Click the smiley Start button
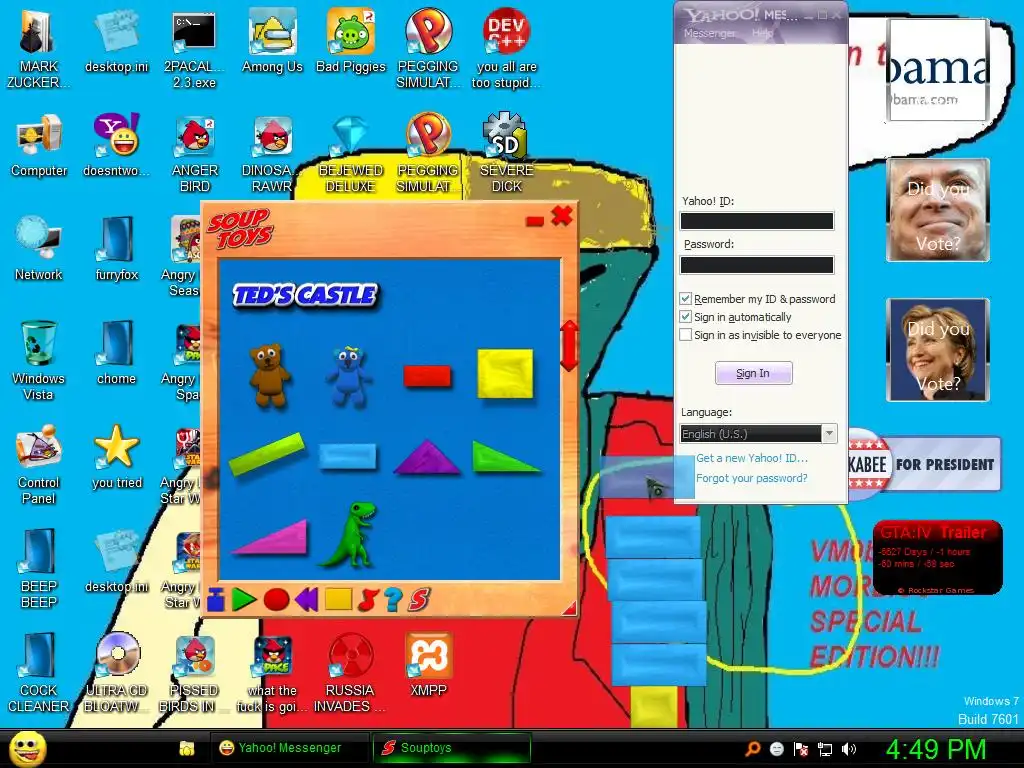Viewport: 1024px width, 768px height. (x=28, y=749)
